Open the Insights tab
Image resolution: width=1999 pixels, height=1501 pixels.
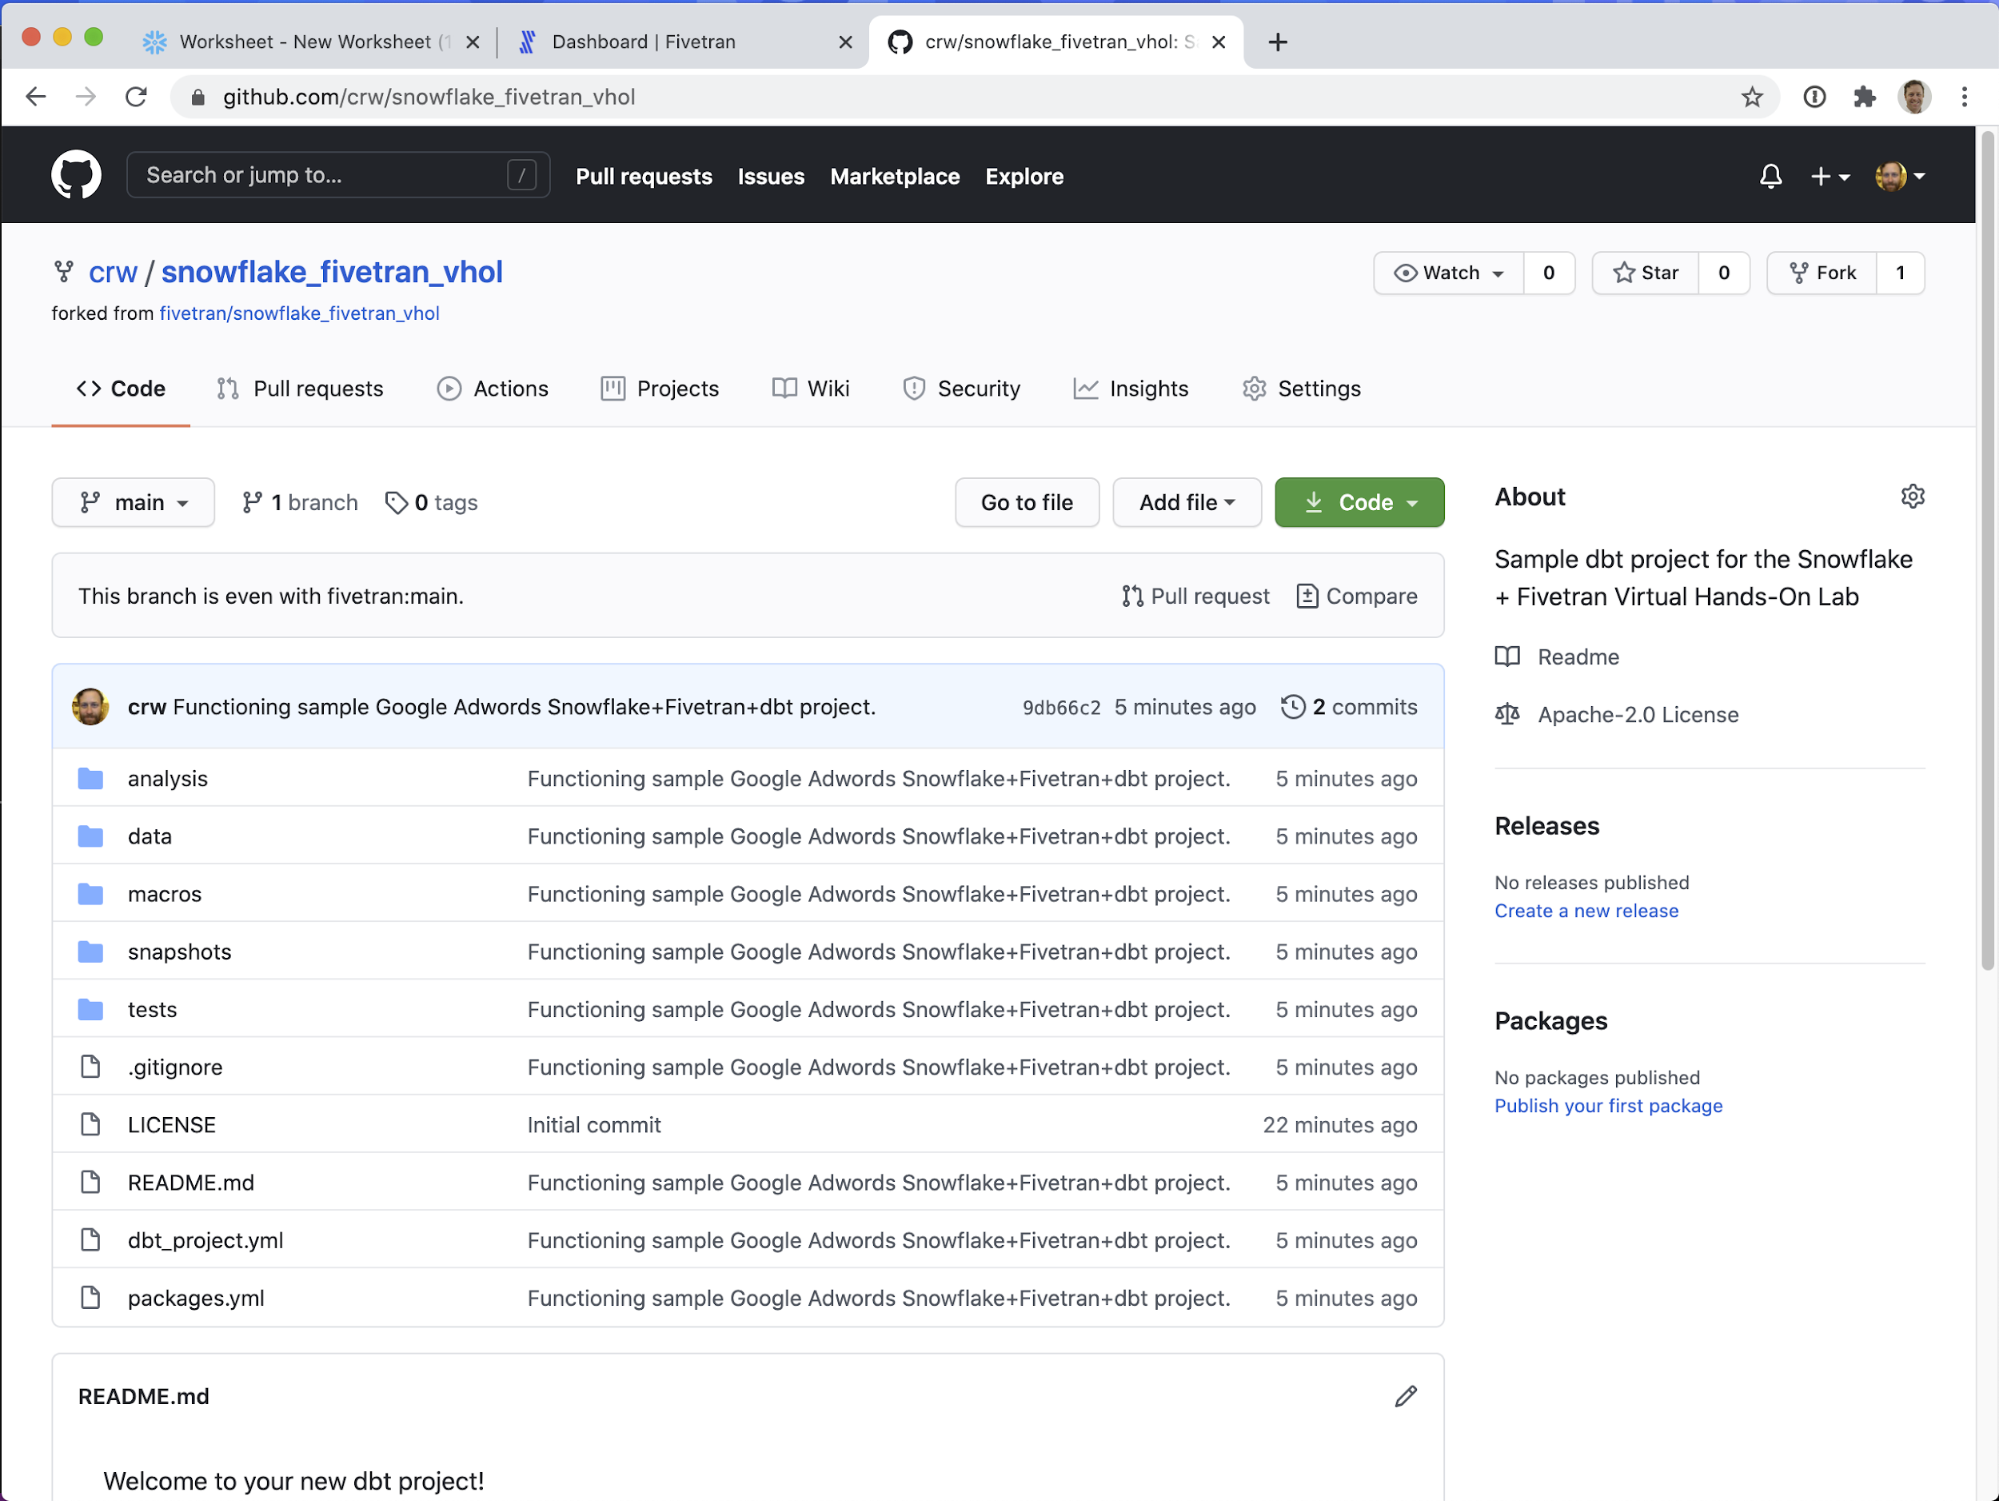click(x=1131, y=388)
